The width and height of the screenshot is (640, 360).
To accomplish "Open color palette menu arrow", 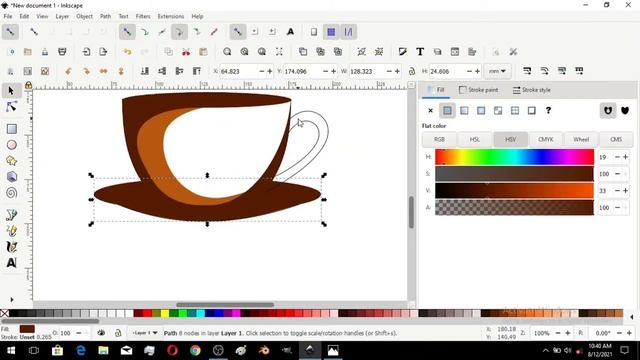I will coord(632,317).
